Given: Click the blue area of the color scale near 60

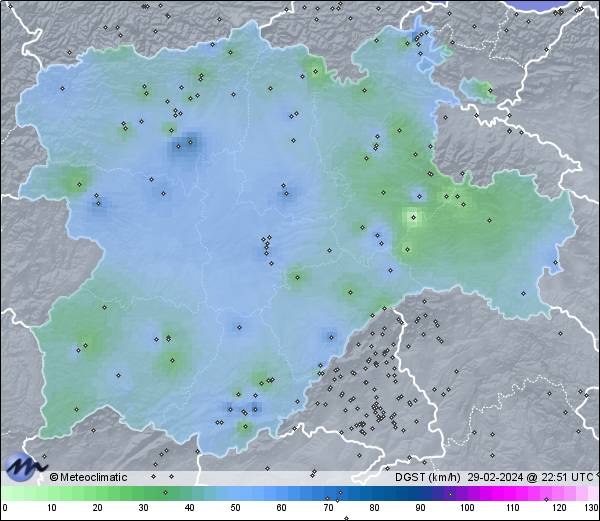Looking at the screenshot, I should coord(282,493).
